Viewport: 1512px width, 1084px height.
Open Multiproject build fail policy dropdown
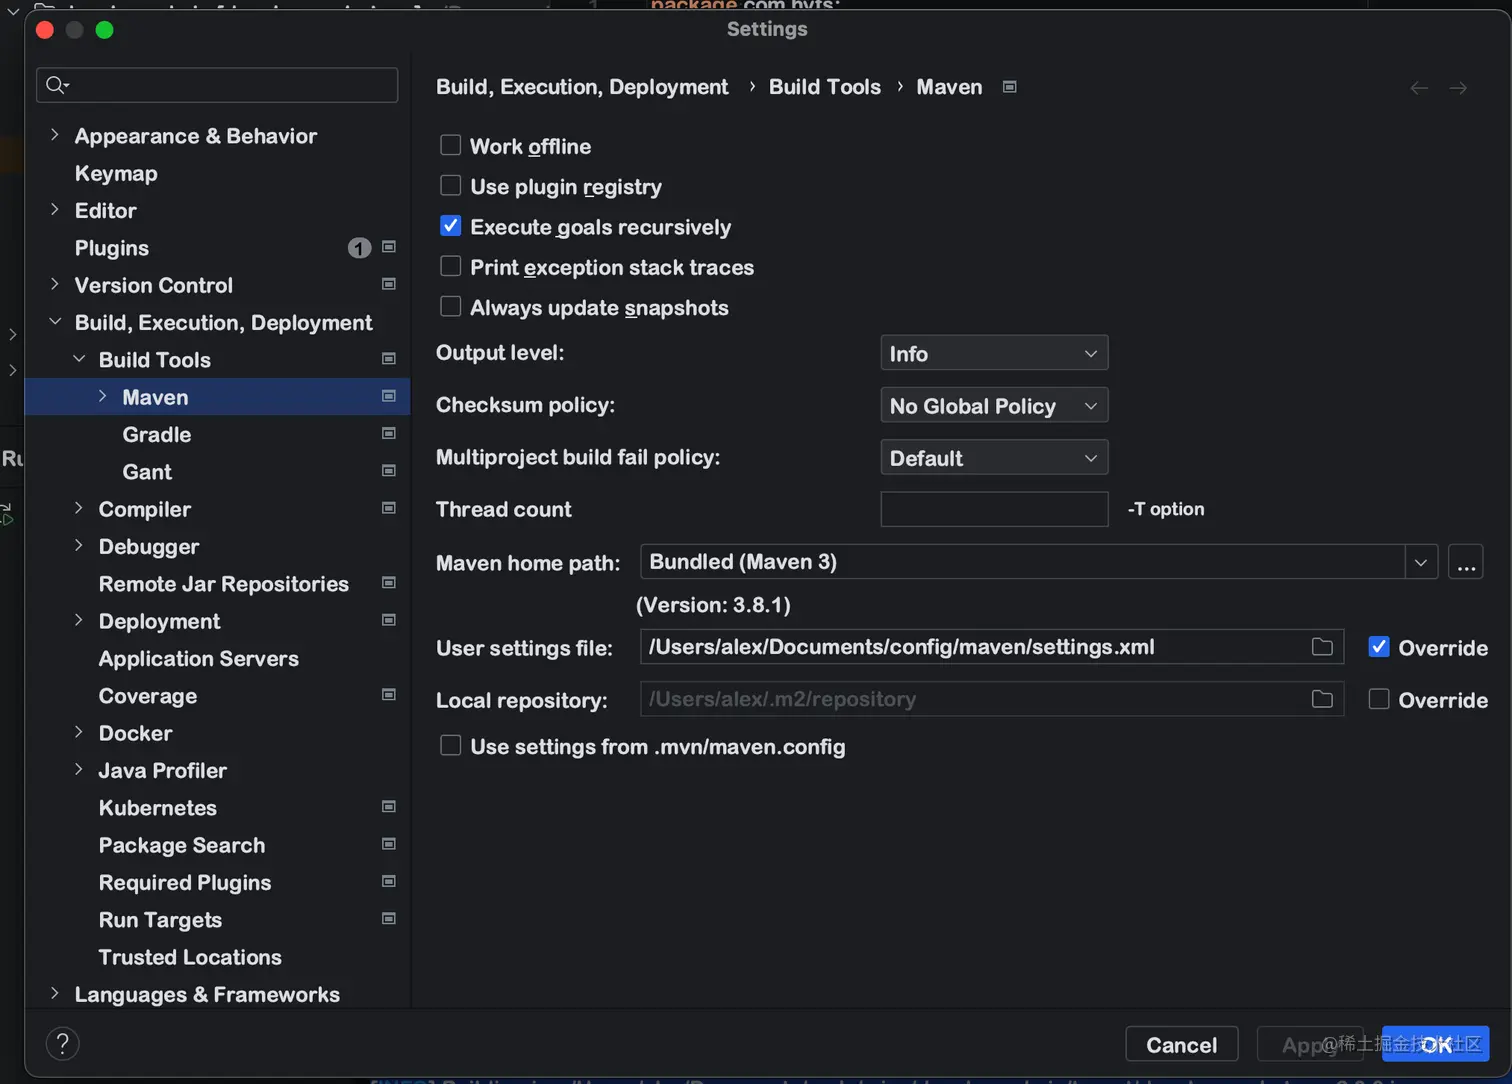994,458
